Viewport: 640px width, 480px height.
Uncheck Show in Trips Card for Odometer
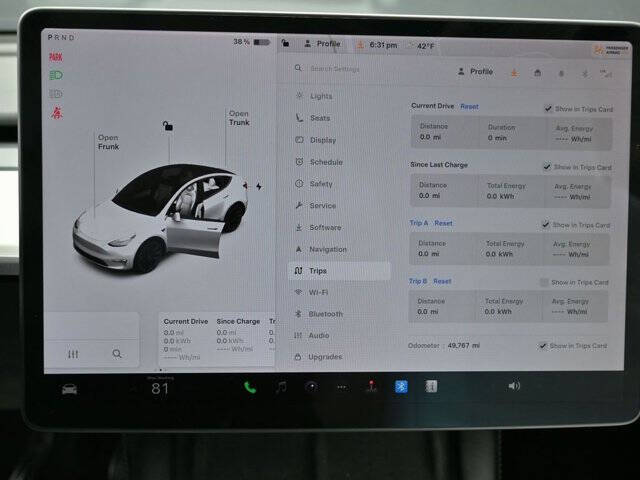pyautogui.click(x=542, y=345)
